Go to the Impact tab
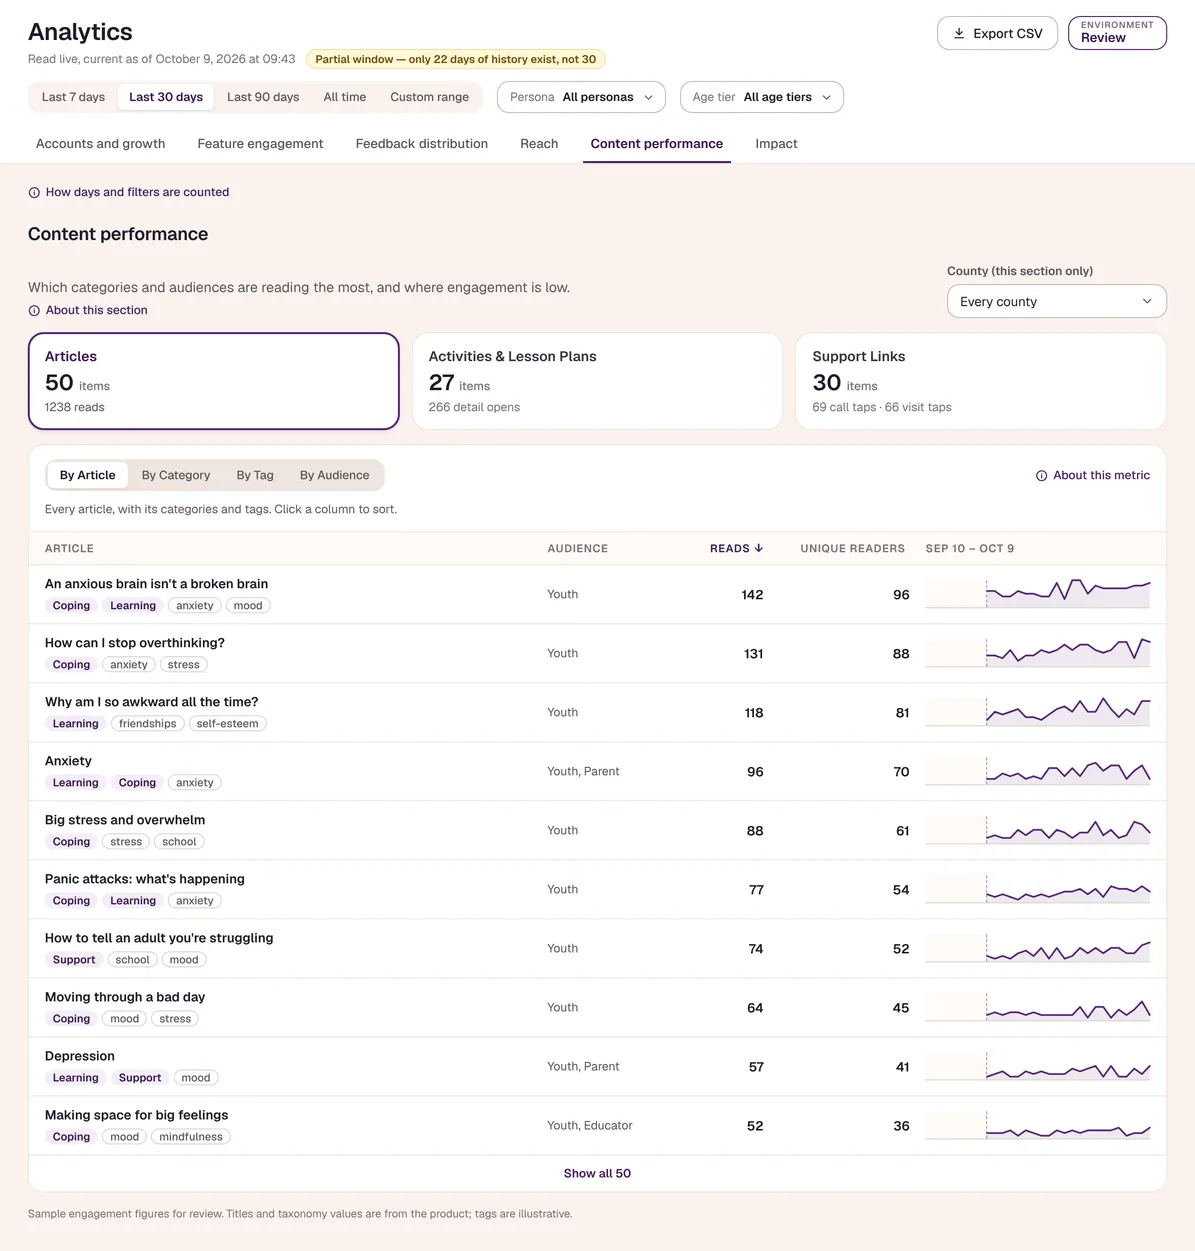 coord(776,144)
